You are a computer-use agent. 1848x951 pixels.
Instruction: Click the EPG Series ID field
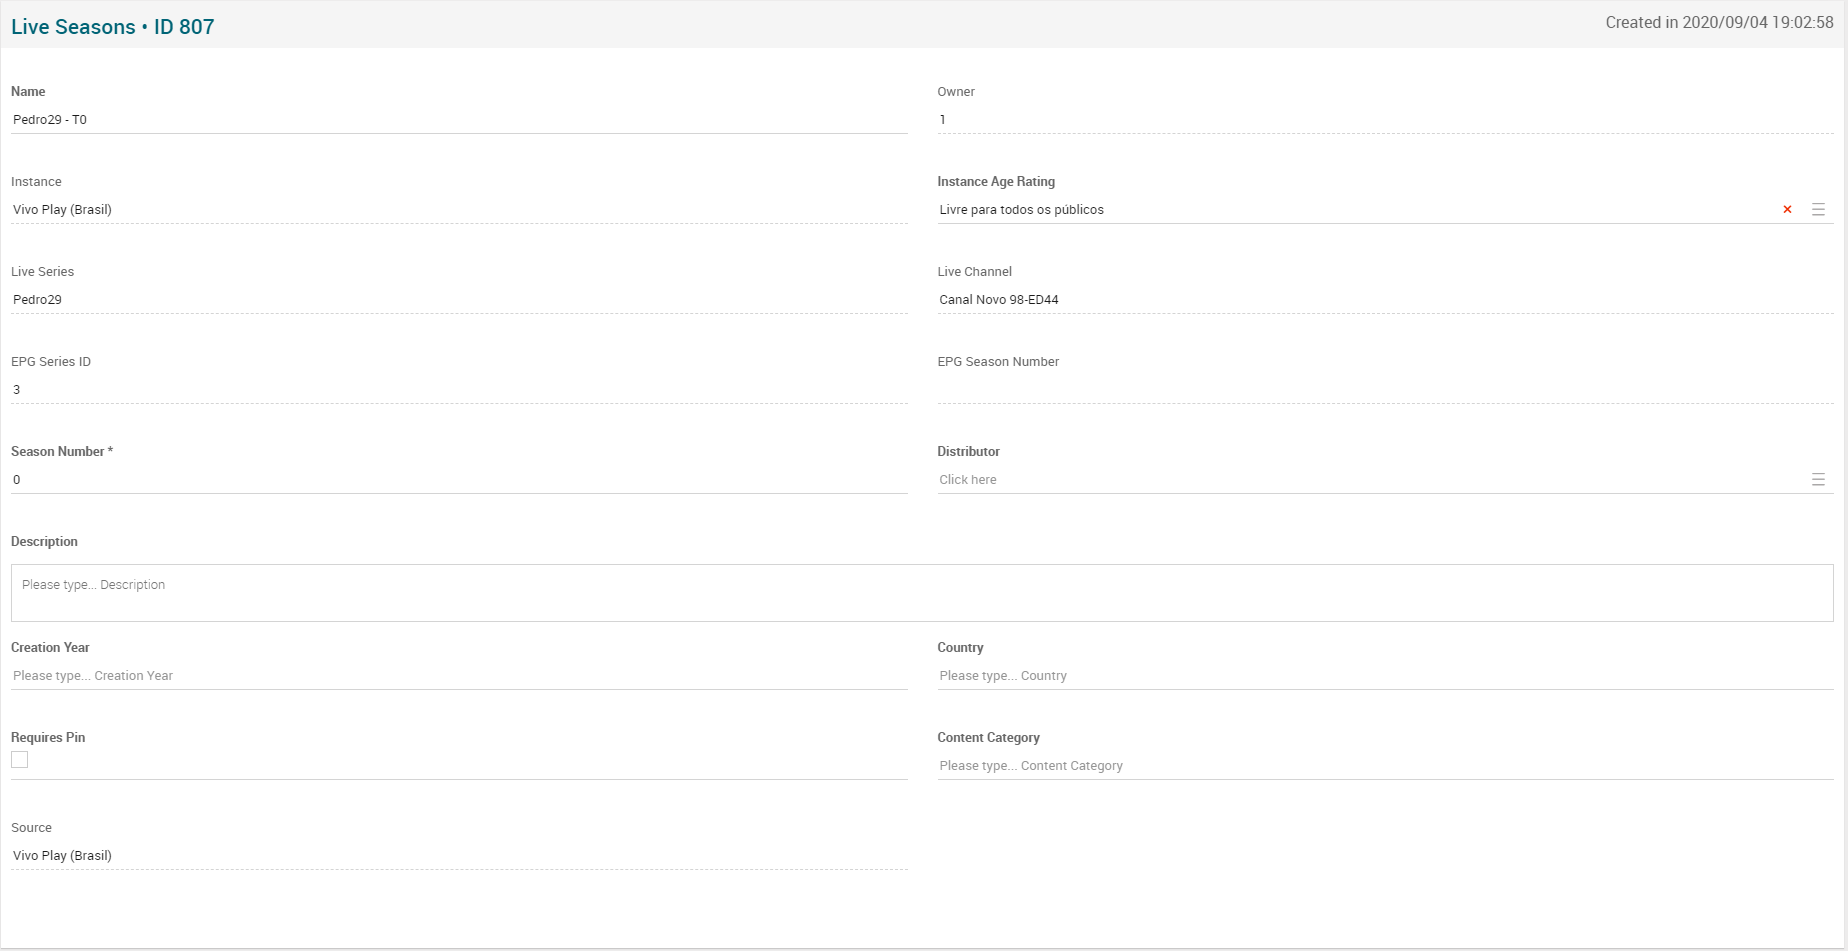coord(458,390)
